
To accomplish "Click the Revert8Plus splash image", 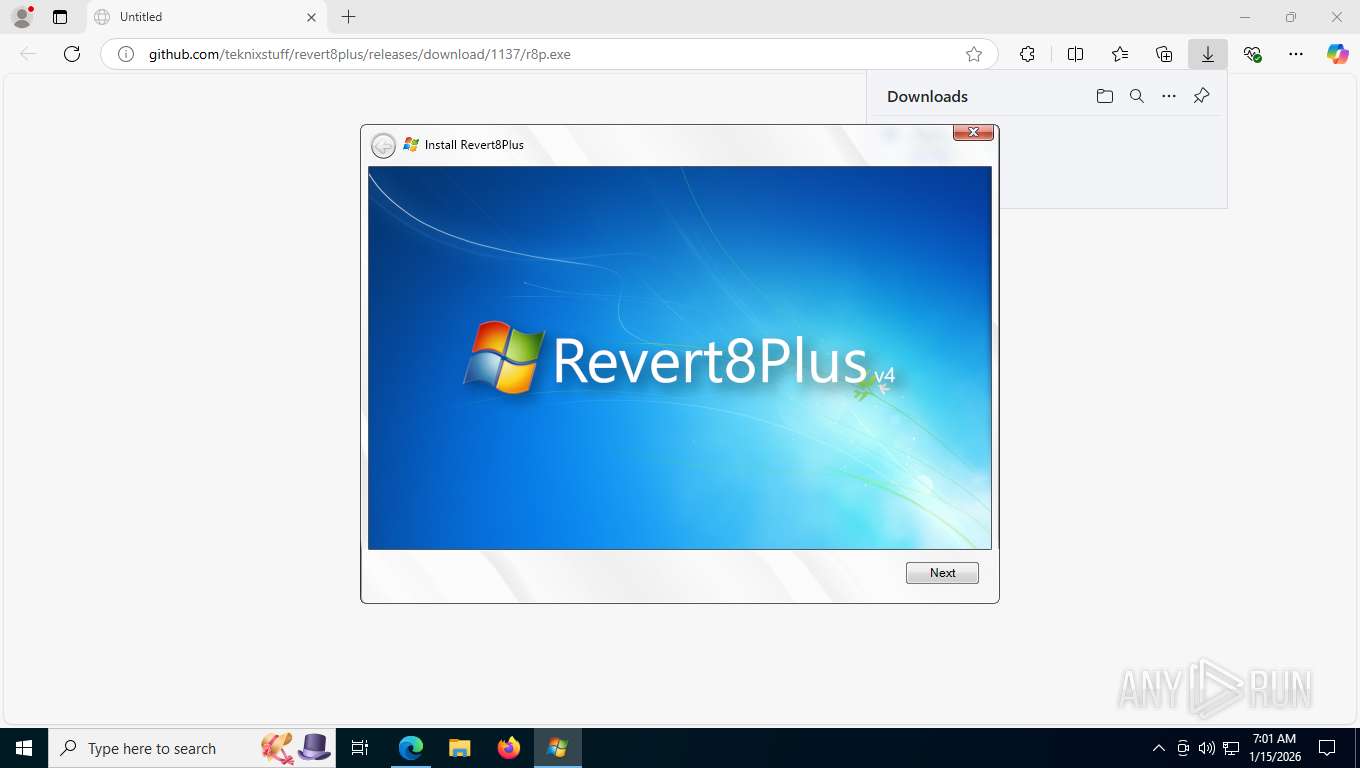I will [x=680, y=358].
